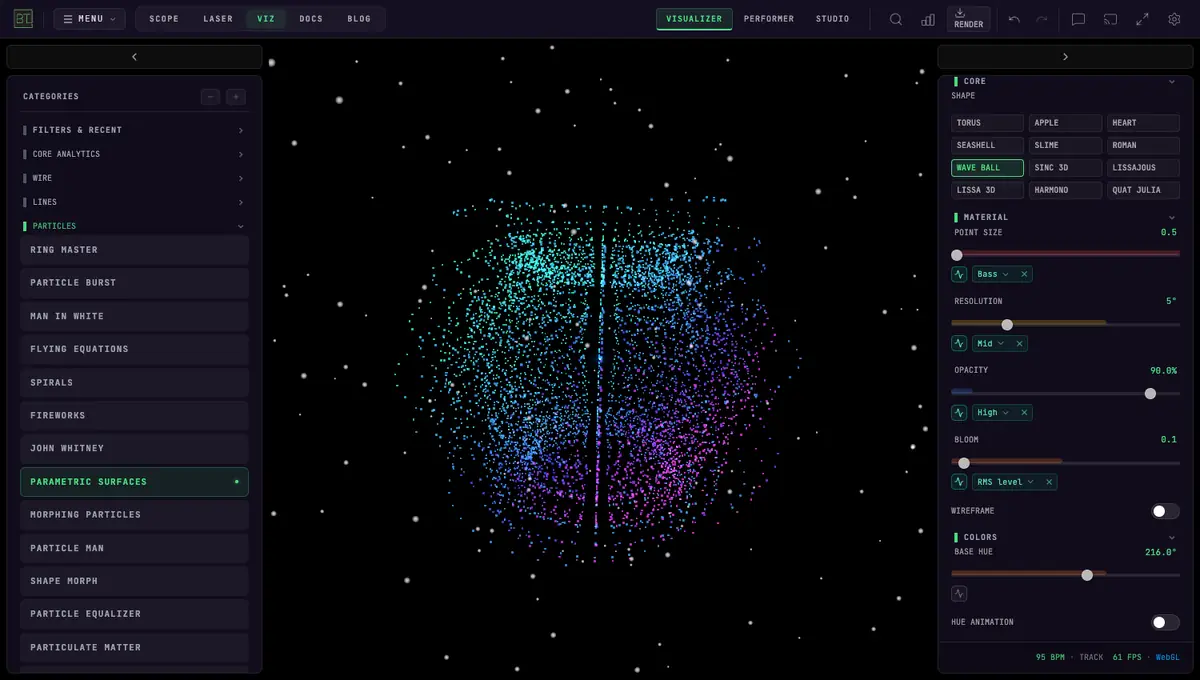Collapse the Particles category

(x=134, y=226)
